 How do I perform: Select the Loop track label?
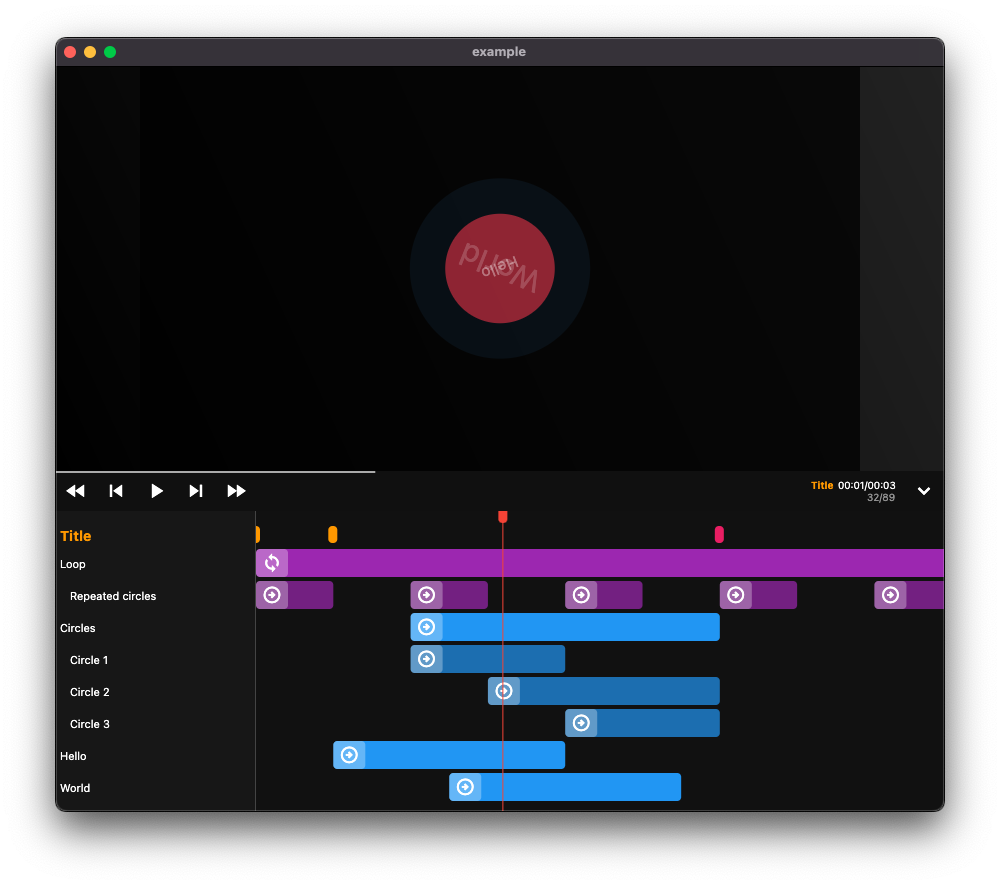coord(73,564)
